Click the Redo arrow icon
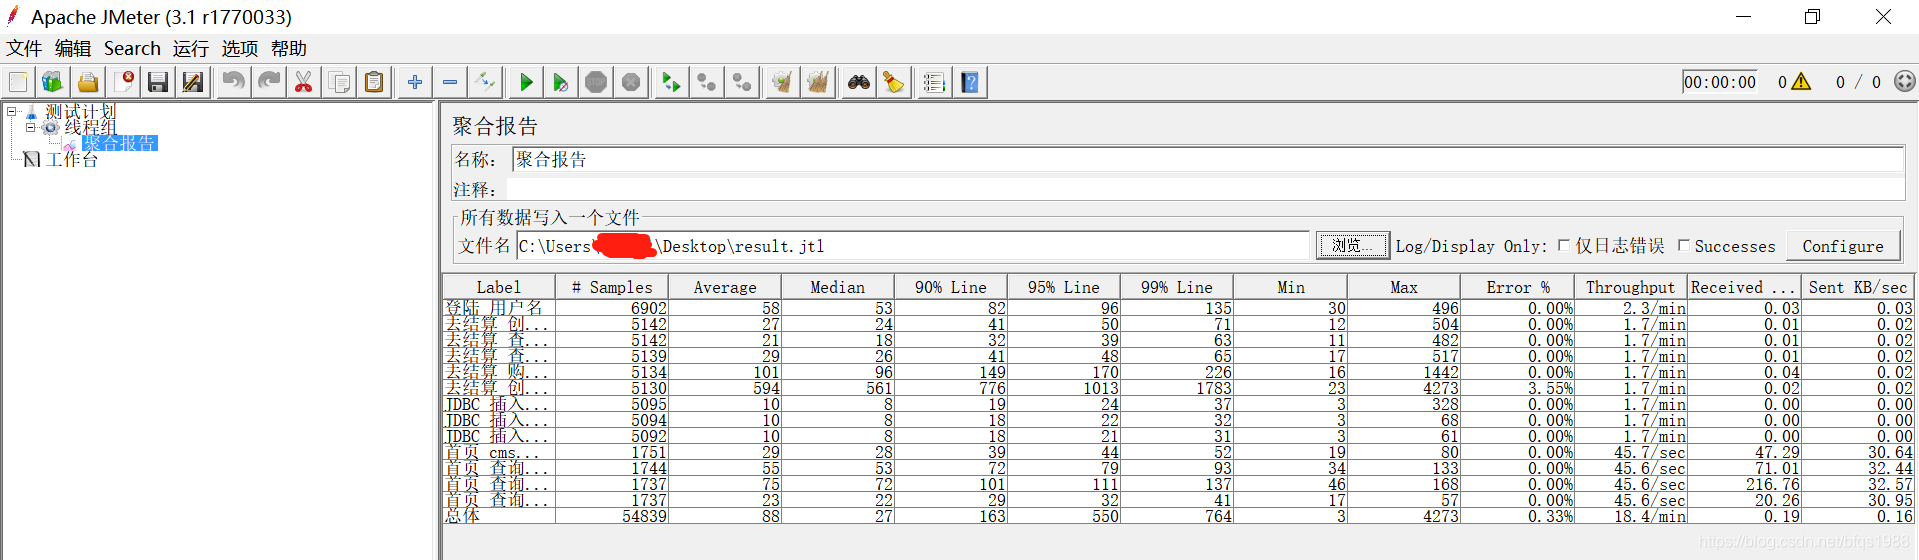The width and height of the screenshot is (1919, 560). [x=268, y=82]
